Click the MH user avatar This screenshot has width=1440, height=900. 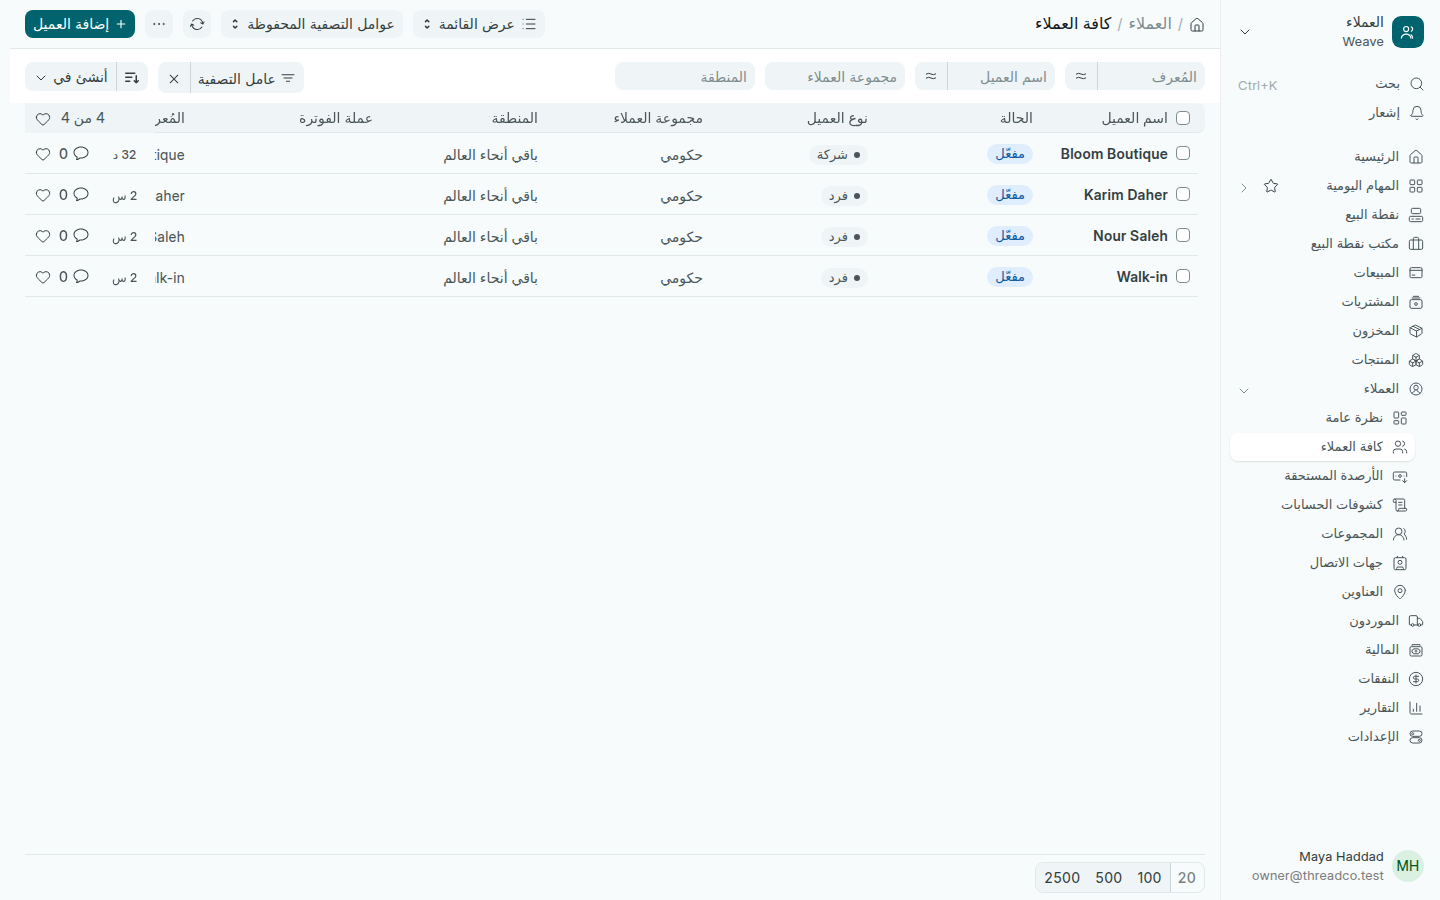pyautogui.click(x=1408, y=866)
